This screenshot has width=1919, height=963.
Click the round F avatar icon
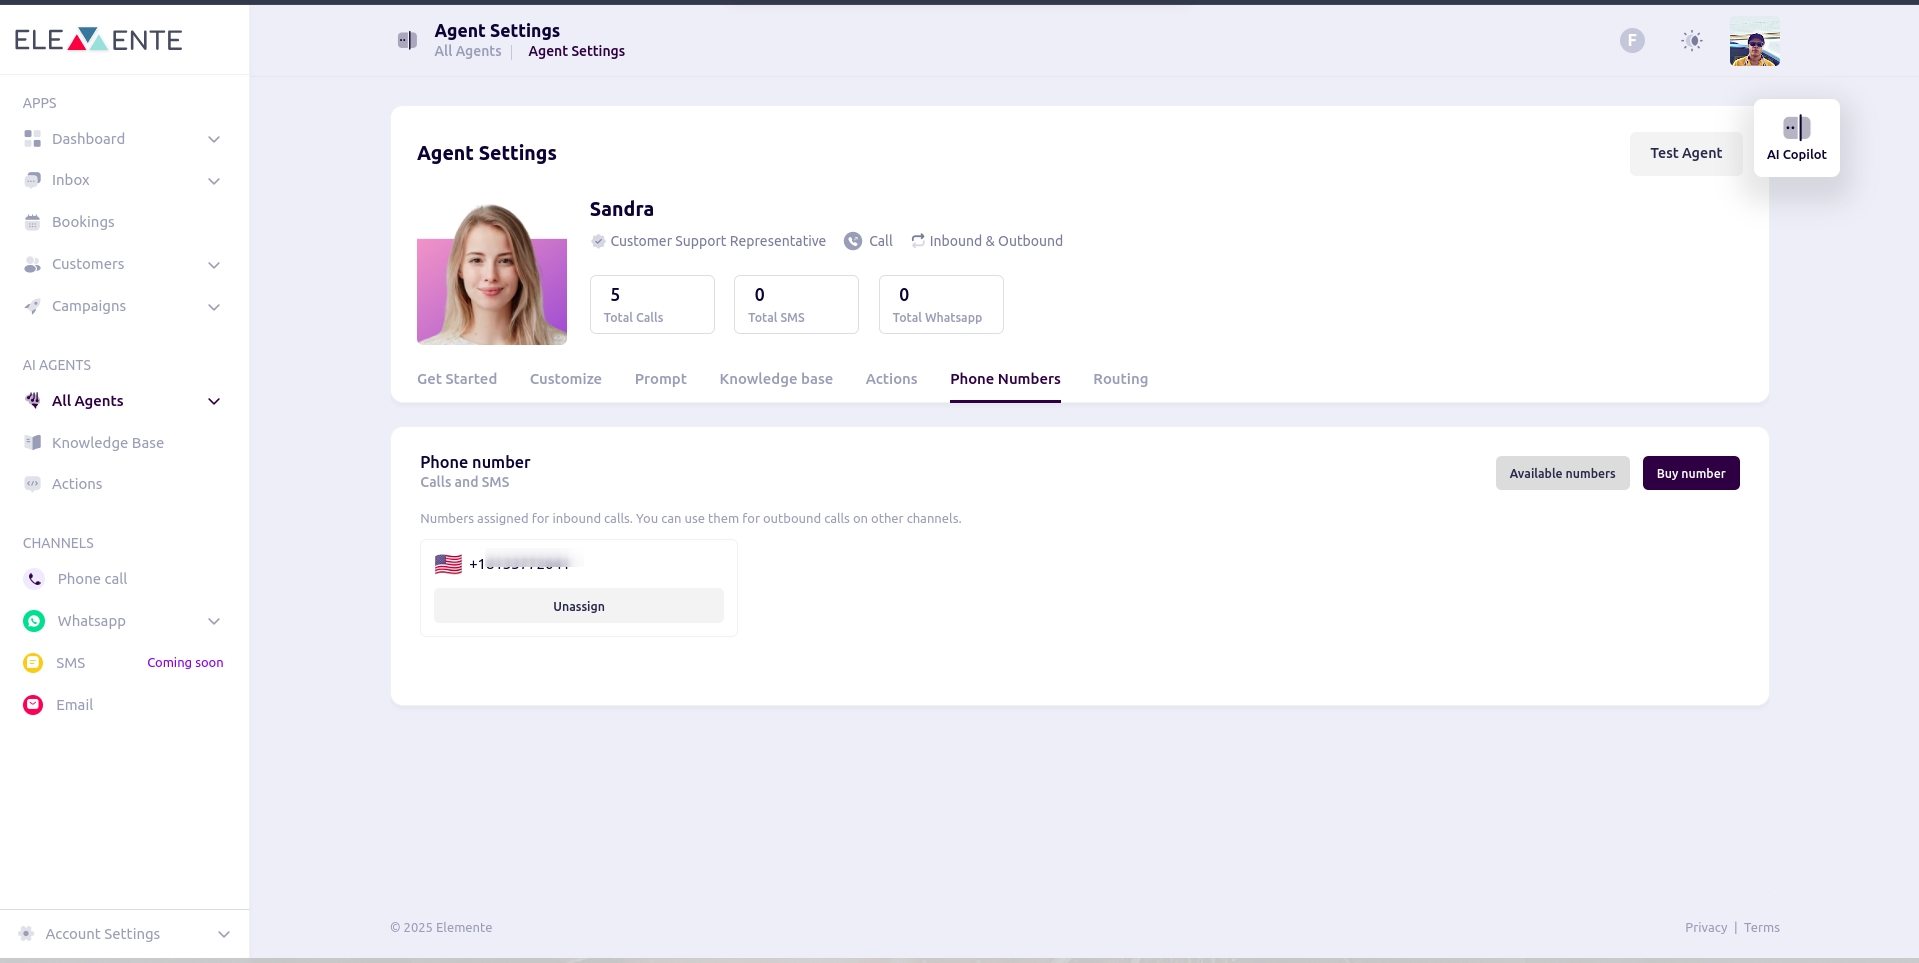(1632, 40)
